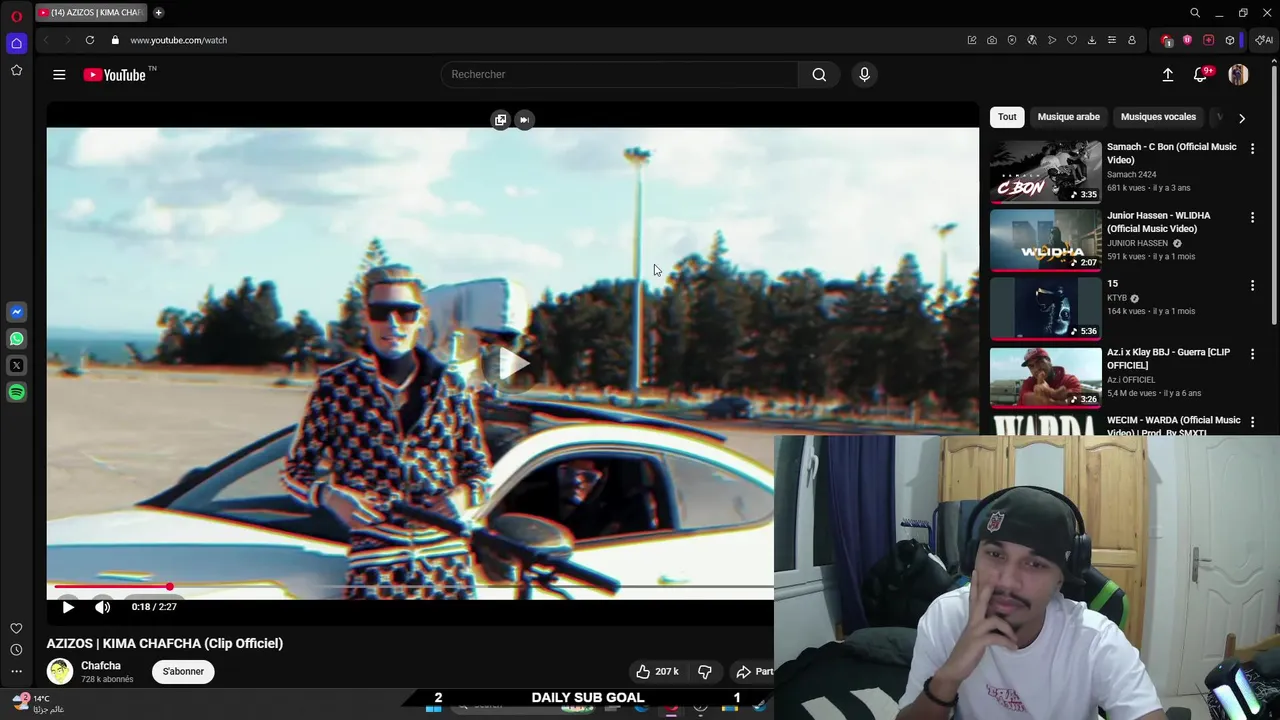The width and height of the screenshot is (1280, 720).
Task: Select the Musique arabe chip
Action: pos(1068,117)
